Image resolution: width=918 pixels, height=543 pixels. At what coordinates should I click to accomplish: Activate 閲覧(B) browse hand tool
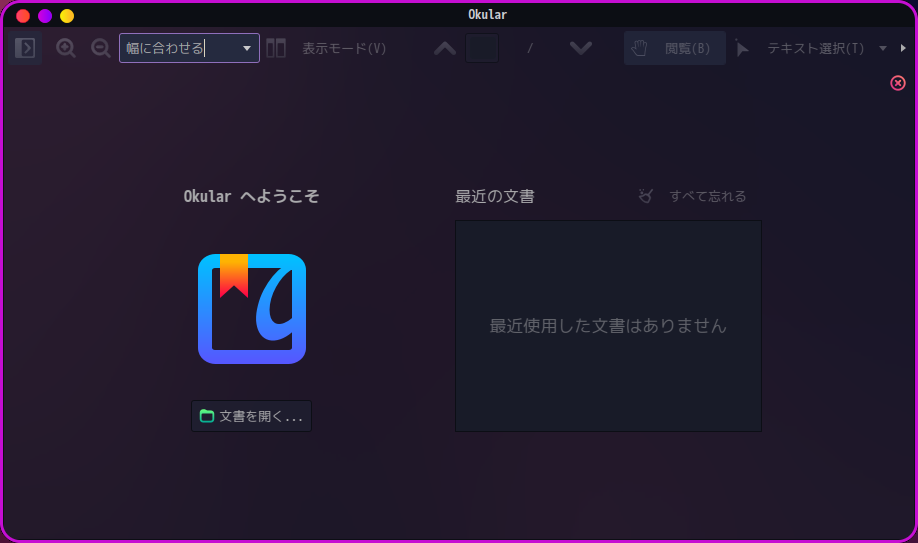tap(674, 48)
